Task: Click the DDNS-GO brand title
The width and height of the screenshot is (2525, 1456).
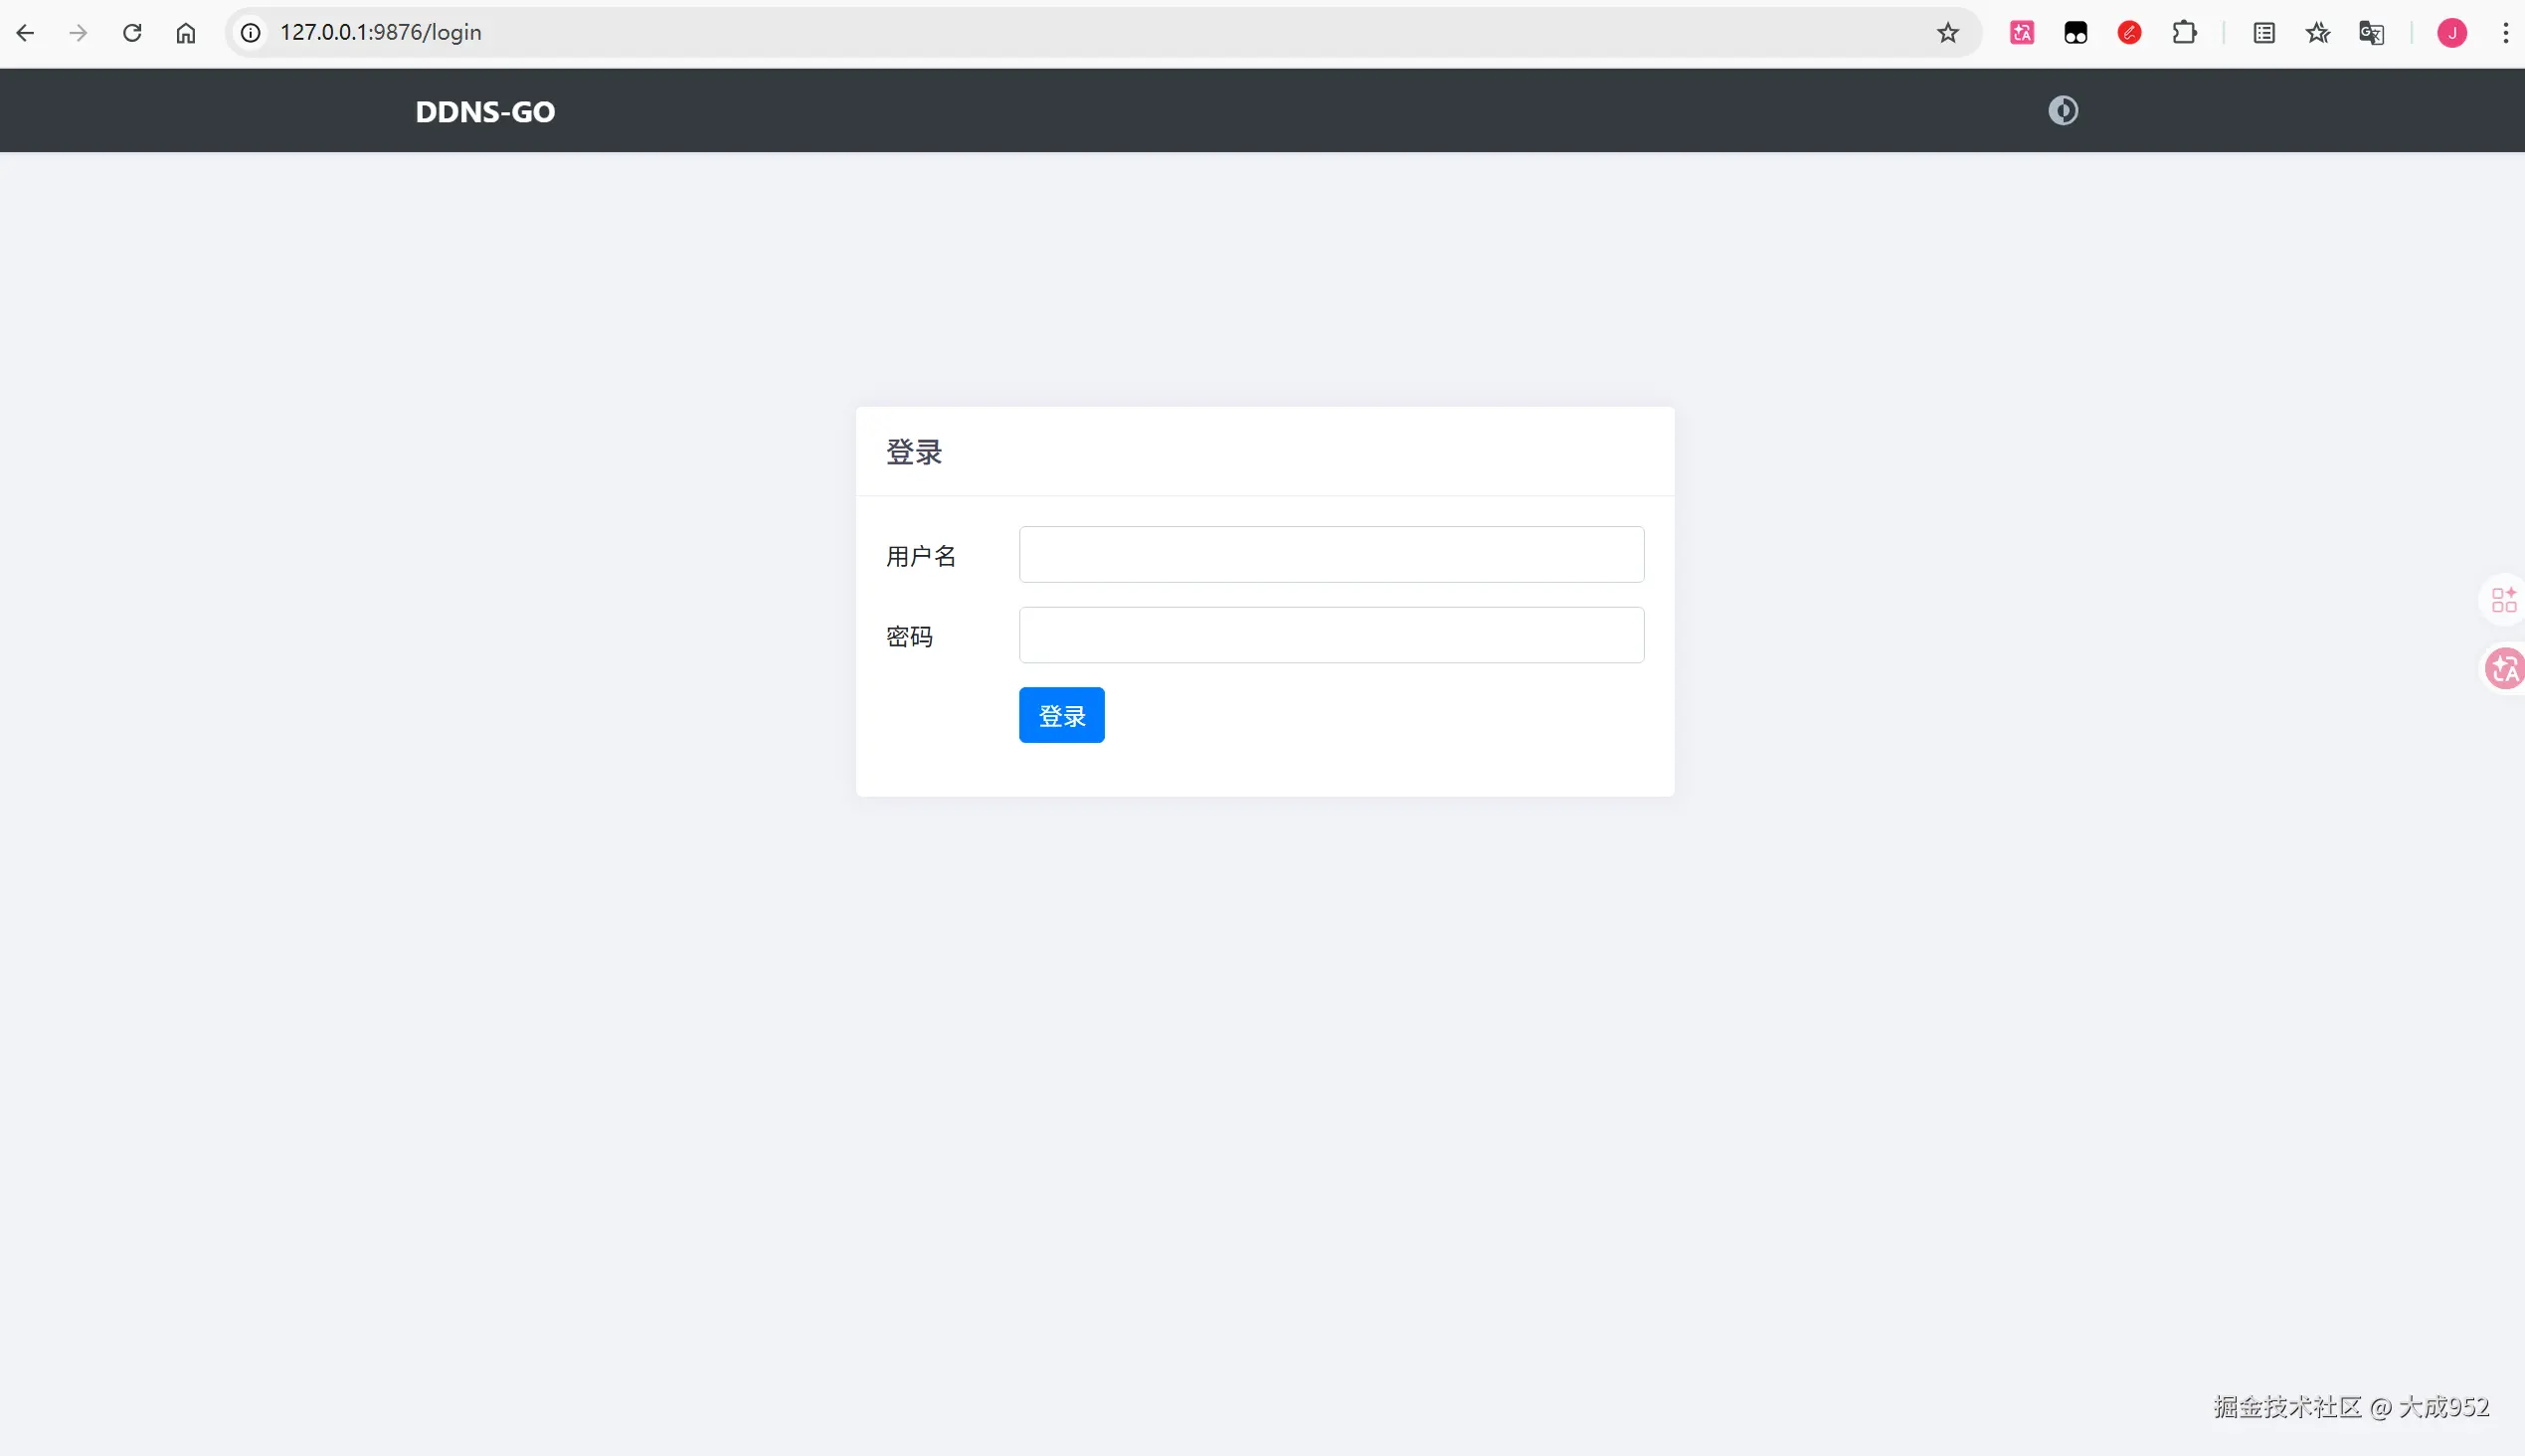Action: 485,111
